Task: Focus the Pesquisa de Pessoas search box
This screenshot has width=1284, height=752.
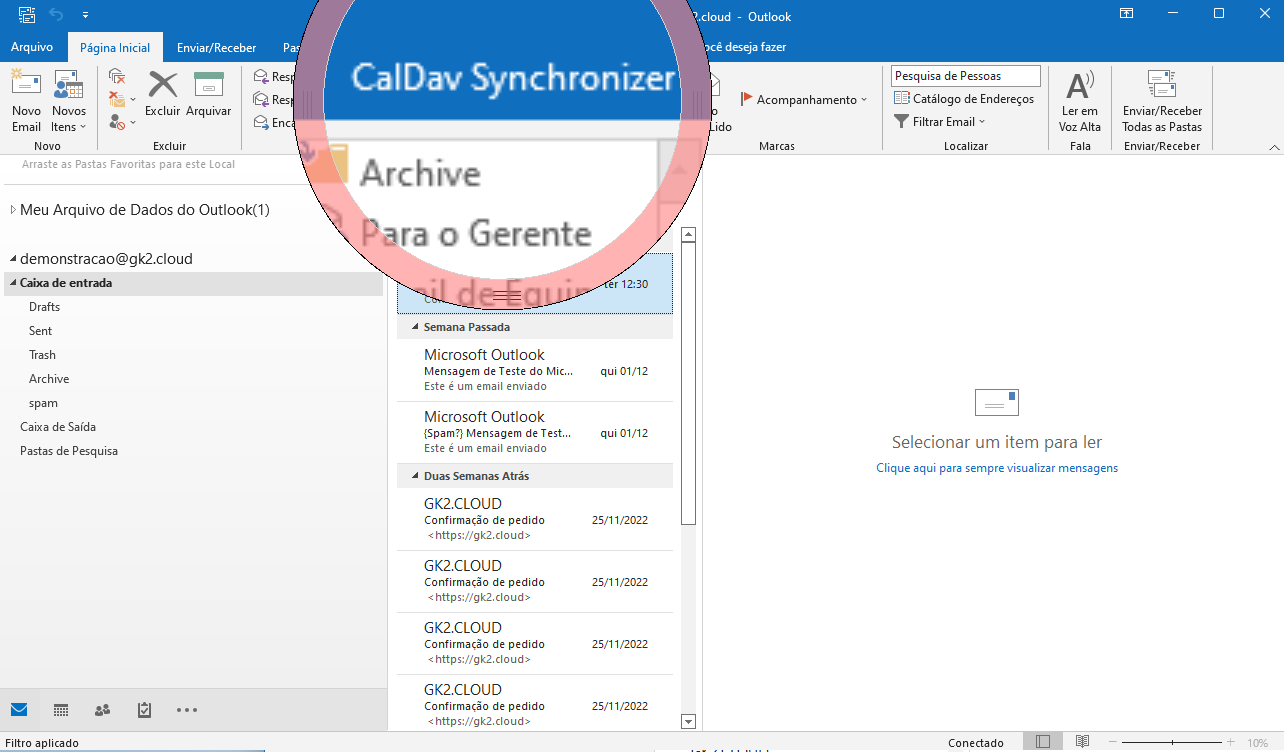Action: (966, 76)
